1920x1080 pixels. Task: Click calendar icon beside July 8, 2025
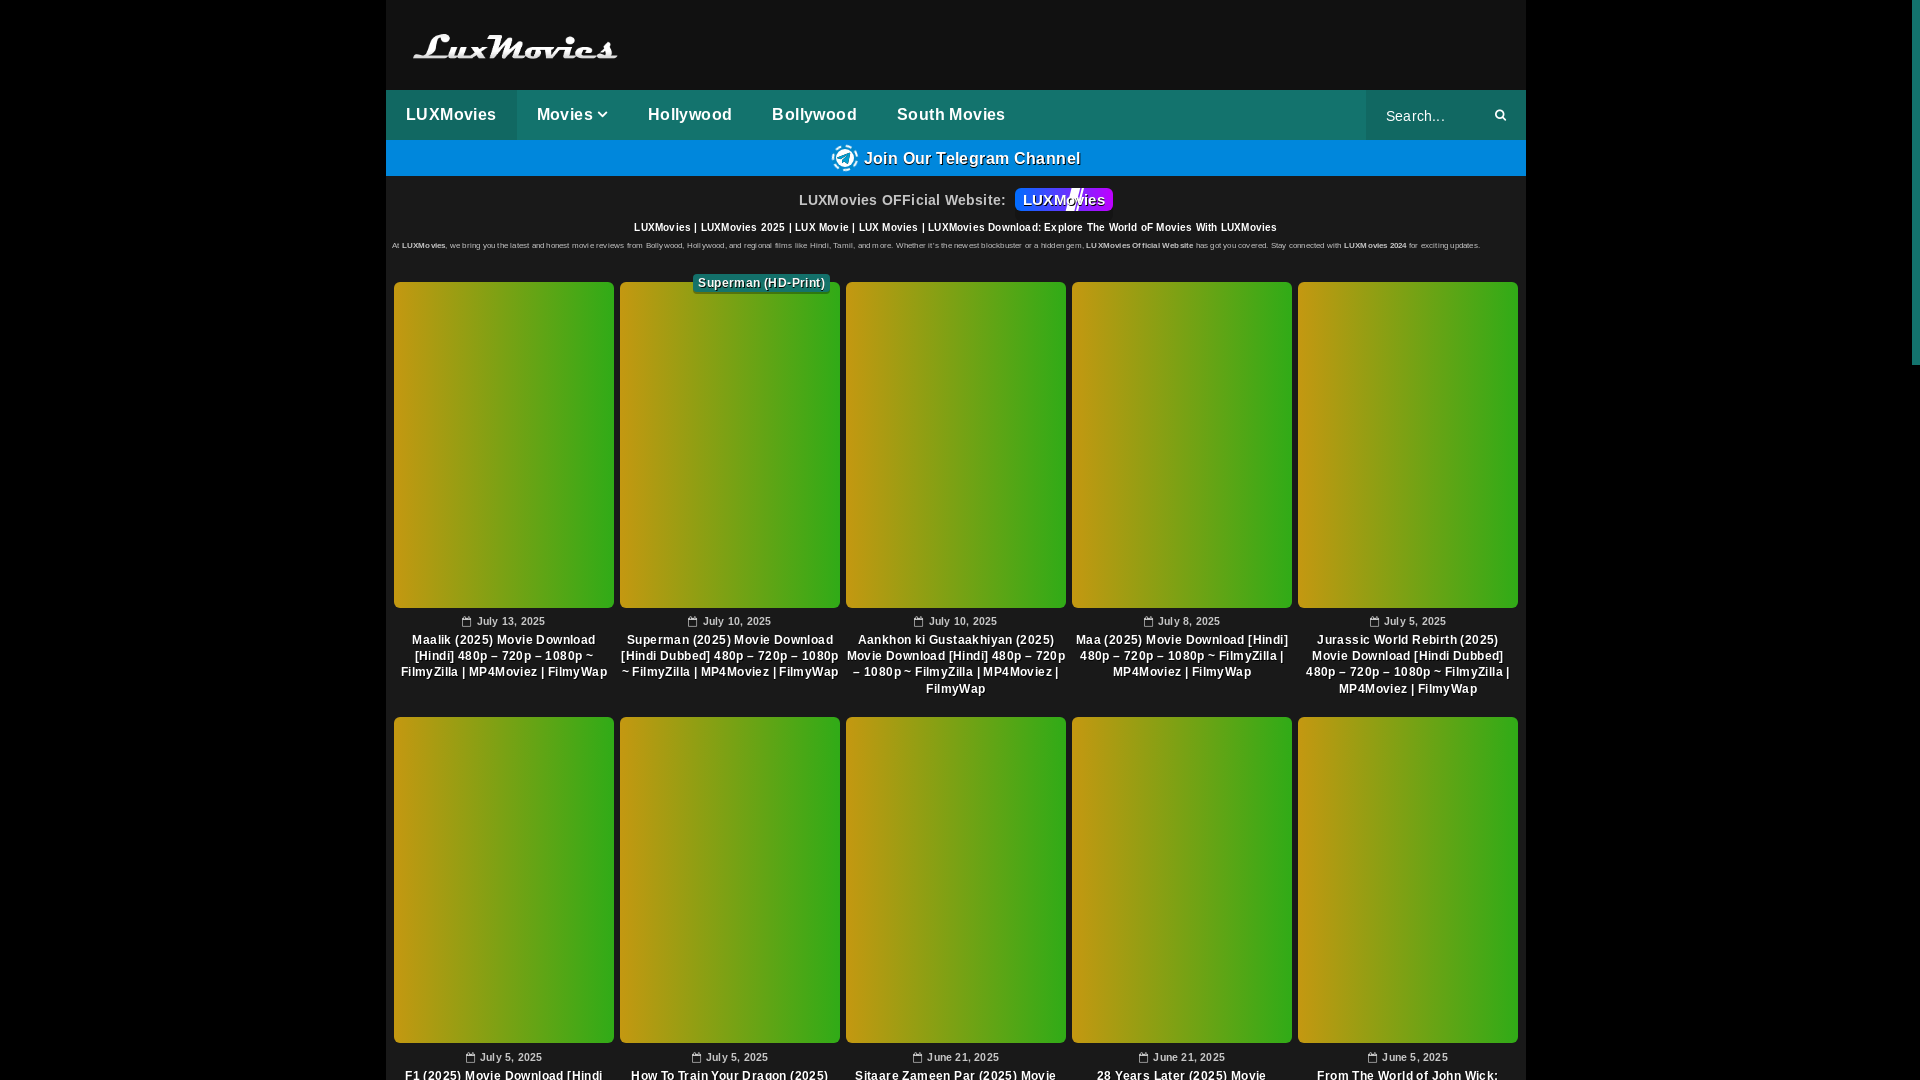[1149, 621]
